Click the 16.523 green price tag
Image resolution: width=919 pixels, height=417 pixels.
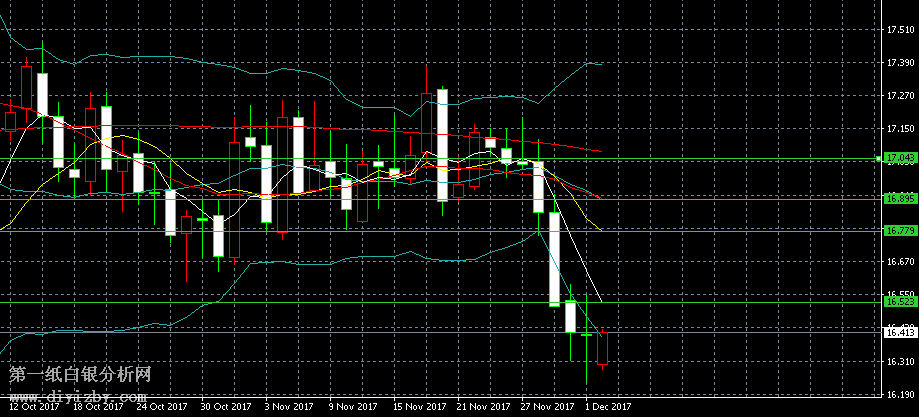click(900, 301)
